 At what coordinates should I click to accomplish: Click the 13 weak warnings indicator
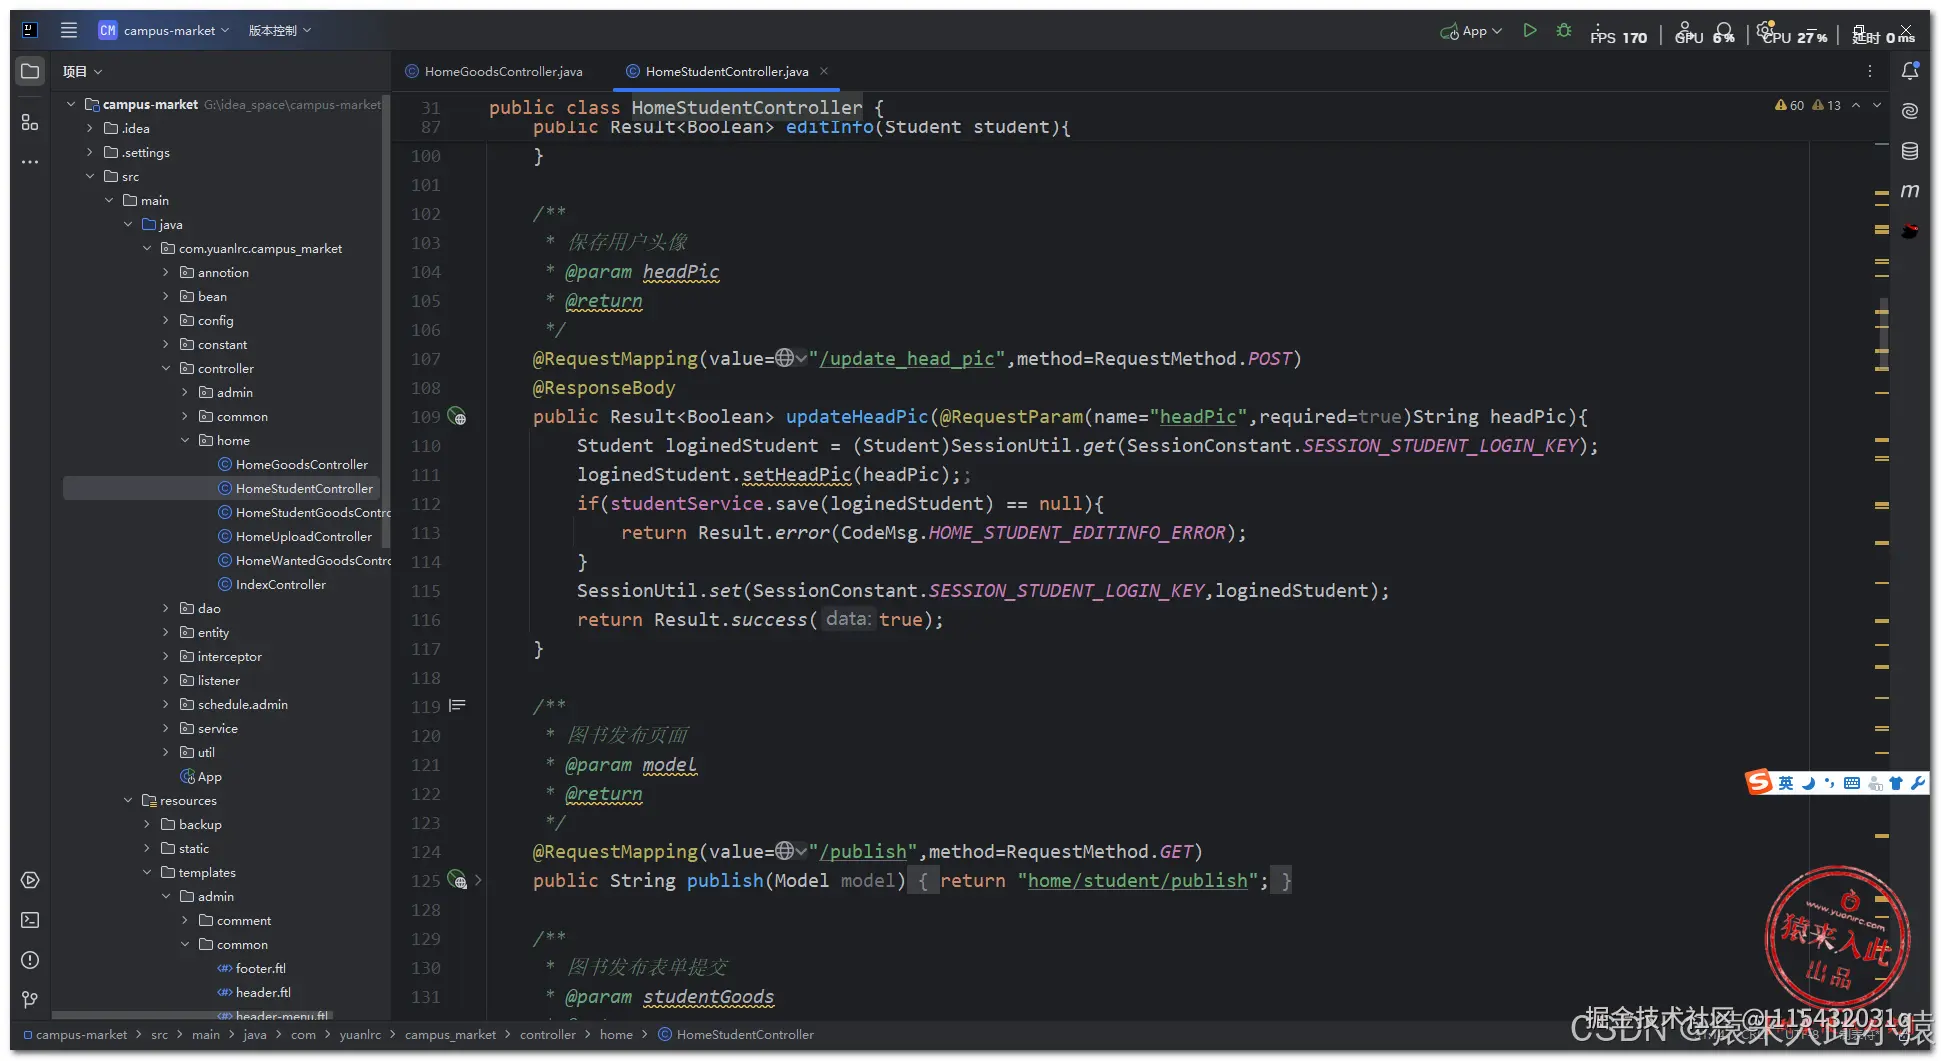tap(1827, 105)
